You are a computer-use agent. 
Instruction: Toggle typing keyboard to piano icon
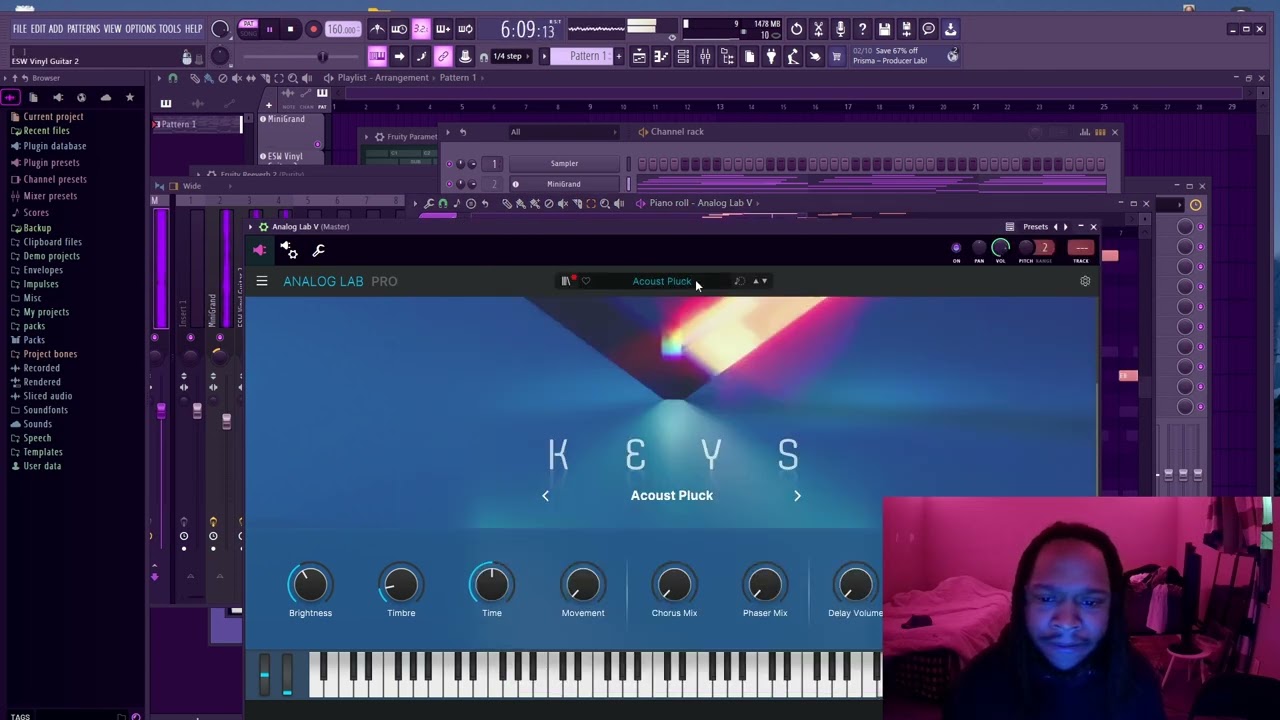(x=377, y=56)
